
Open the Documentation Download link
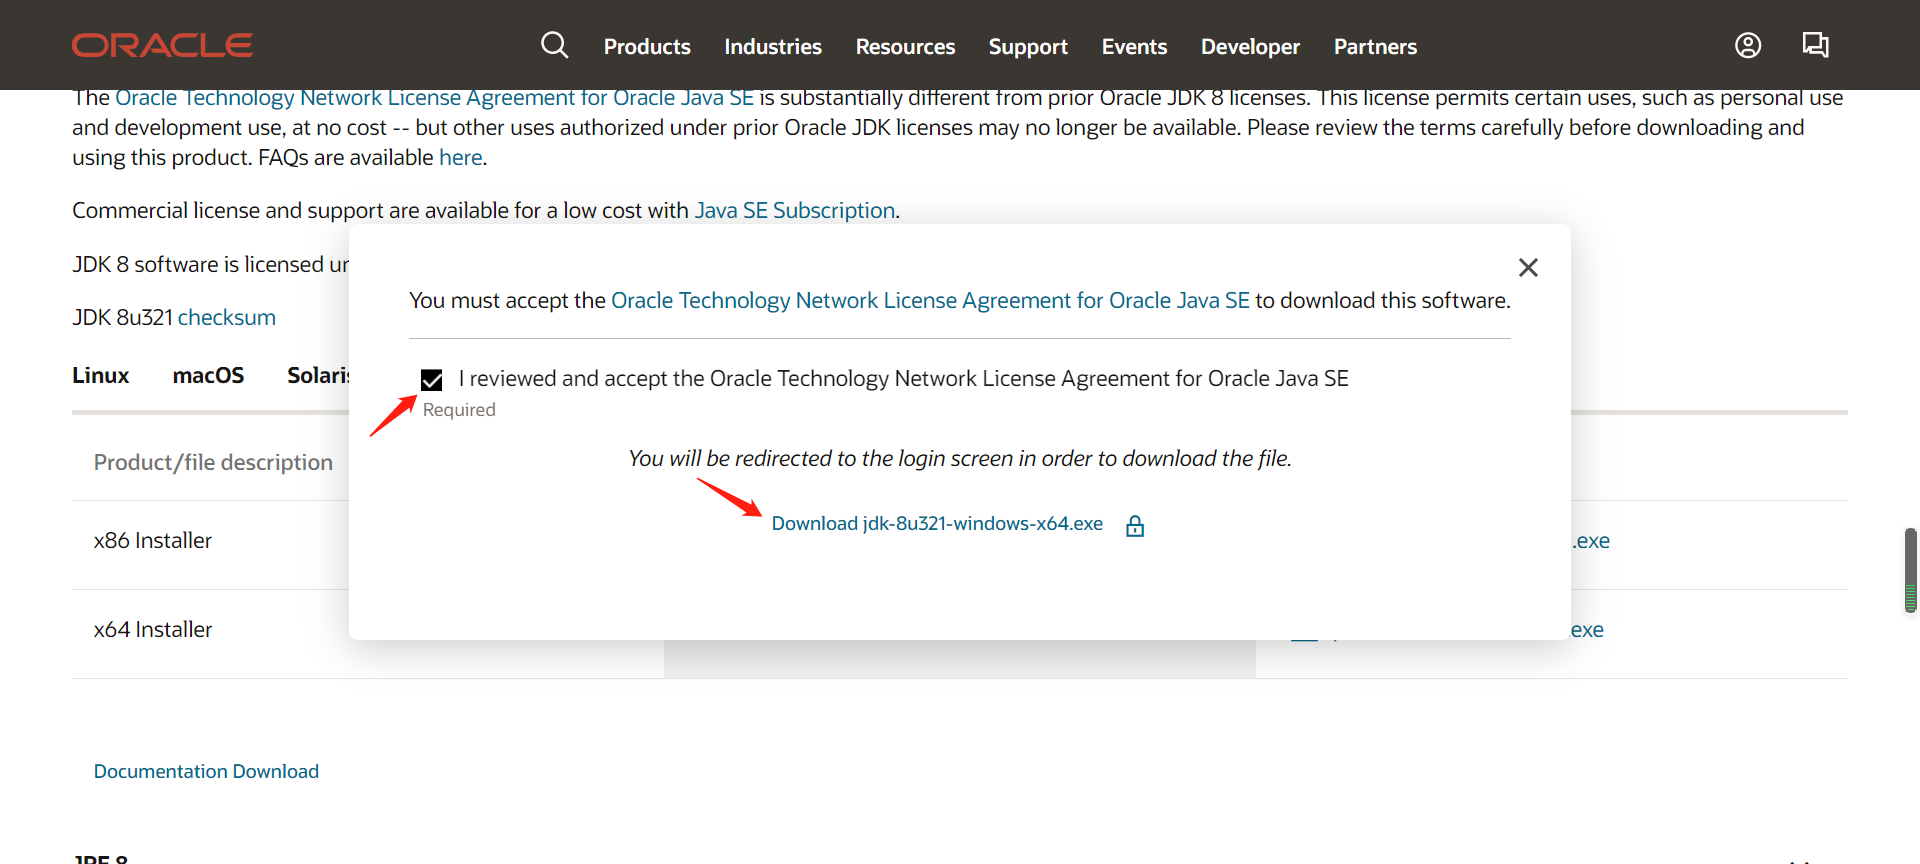coord(206,772)
